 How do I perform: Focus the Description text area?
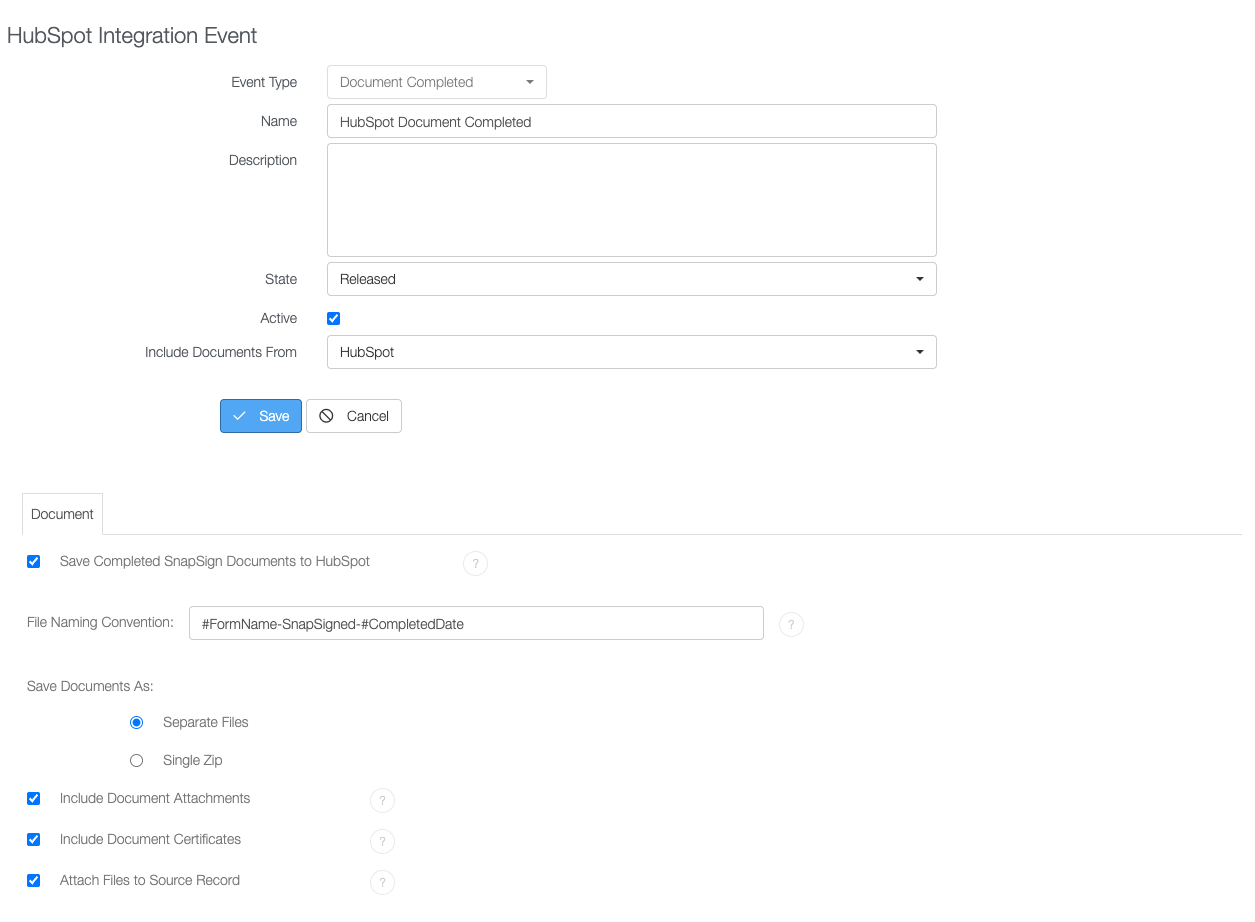[632, 200]
